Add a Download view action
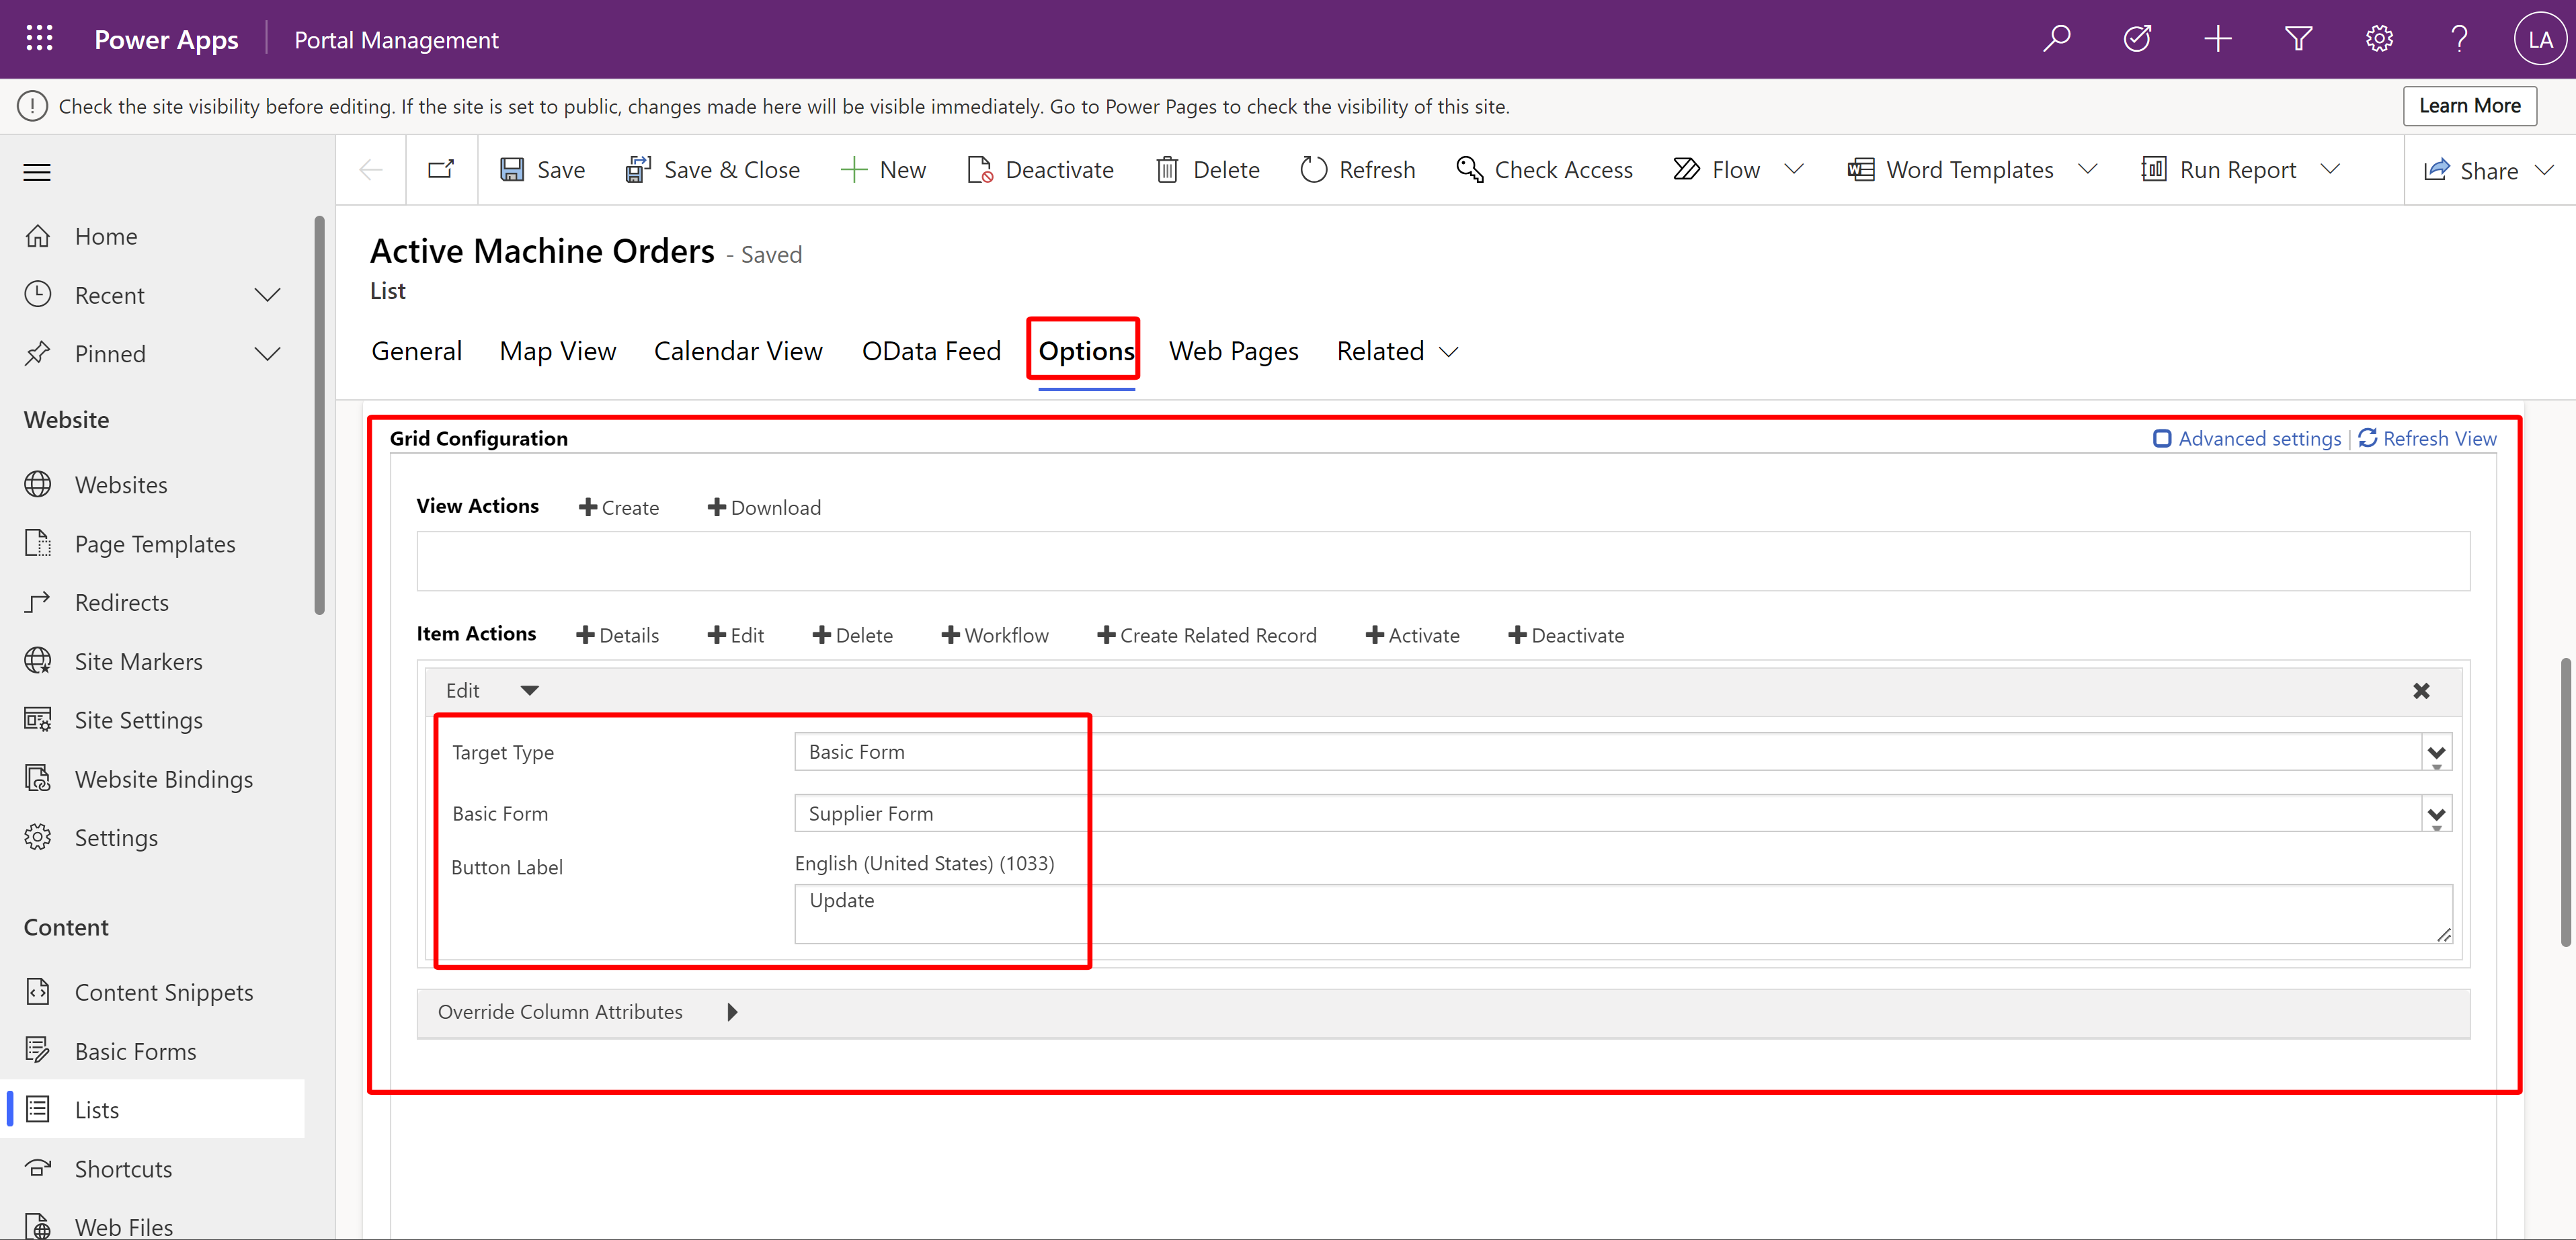2576x1240 pixels. [x=764, y=507]
